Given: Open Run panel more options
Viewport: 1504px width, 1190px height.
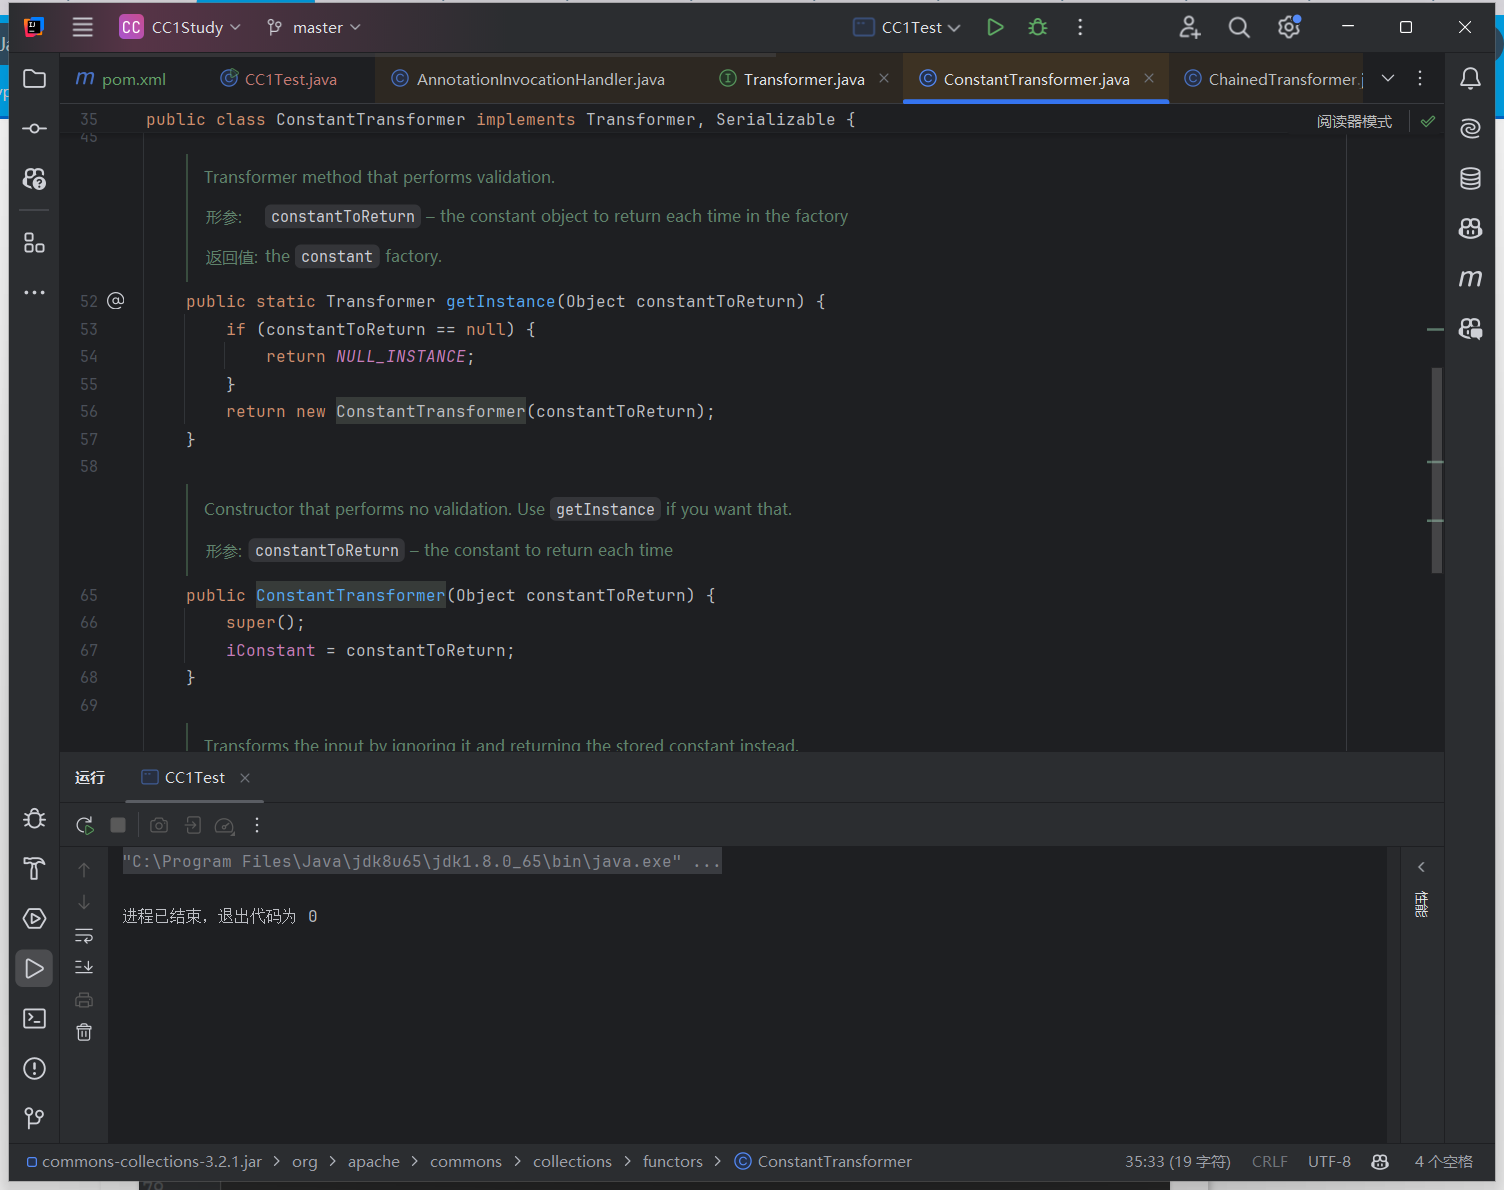Looking at the screenshot, I should click(257, 825).
